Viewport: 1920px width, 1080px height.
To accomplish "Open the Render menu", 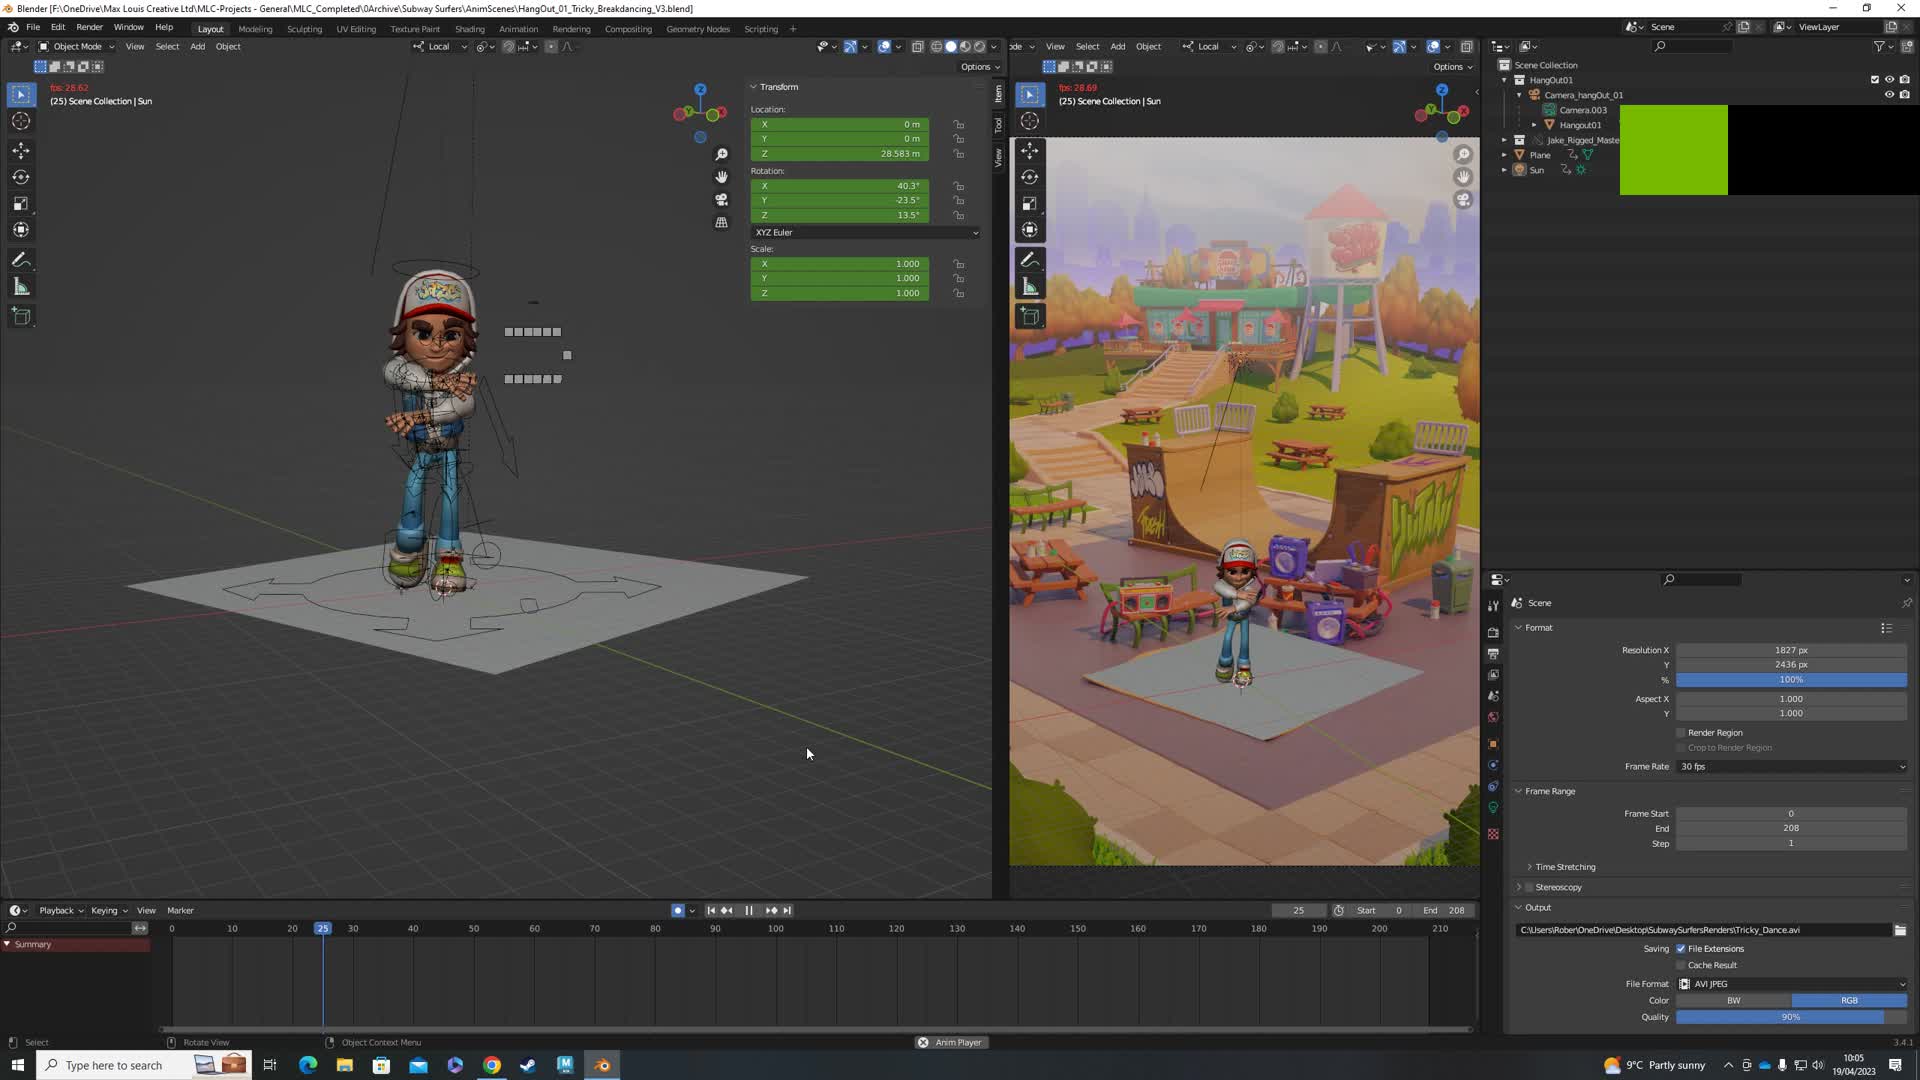I will click(x=89, y=28).
